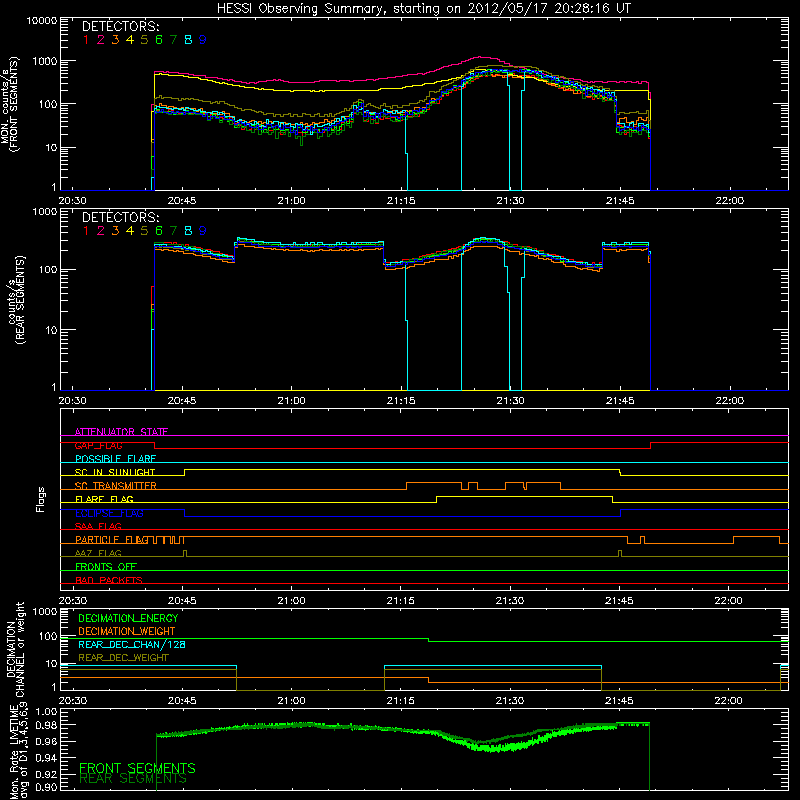The image size is (800, 800).
Task: Click the 20:45 time tick under rear segments plot
Action: click(182, 401)
